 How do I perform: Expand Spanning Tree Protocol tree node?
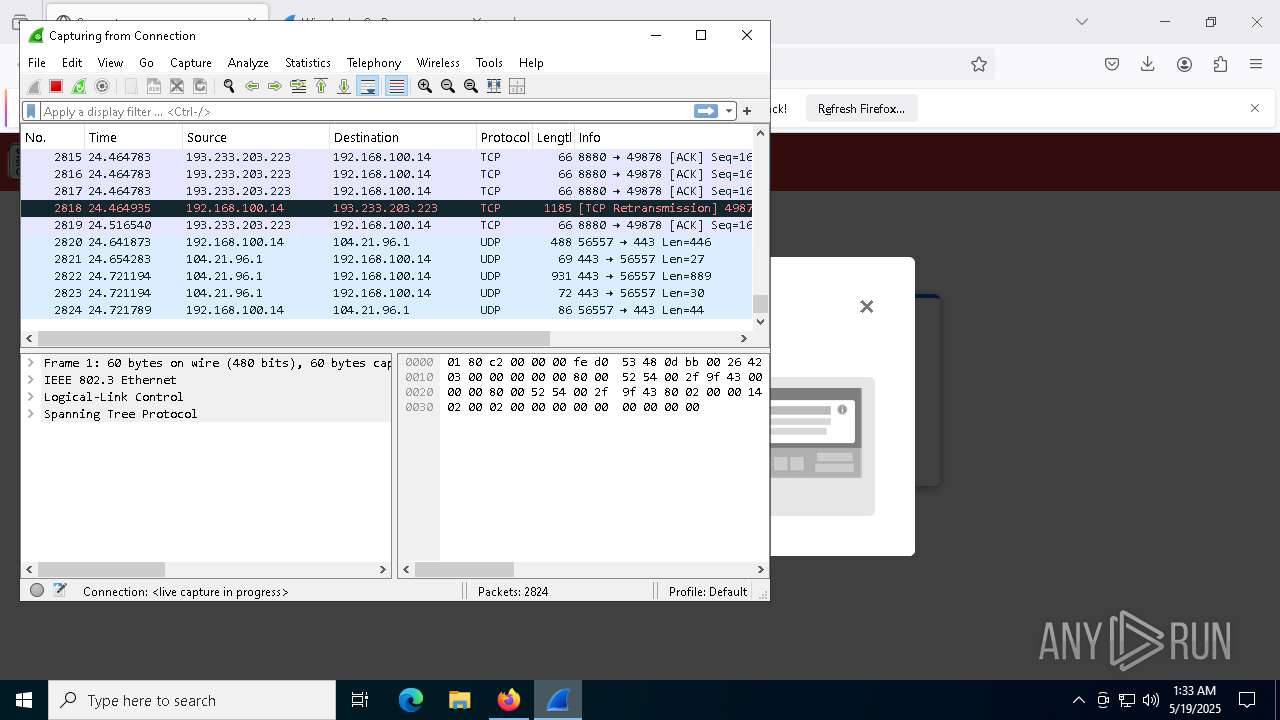click(31, 414)
